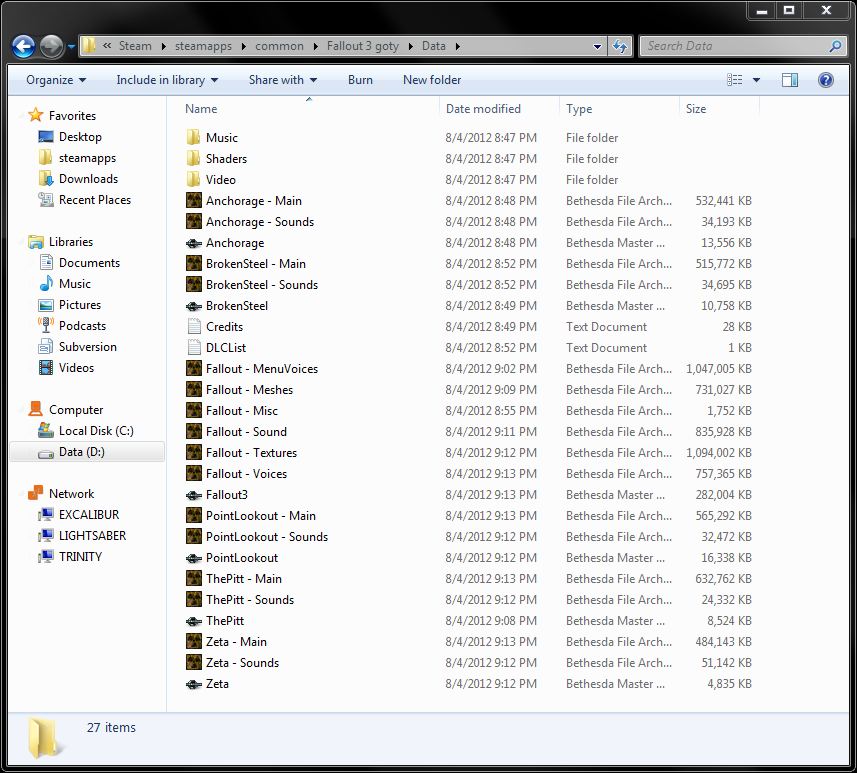Navigate to common in the address breadcrumb
The image size is (857, 773).
coord(279,46)
